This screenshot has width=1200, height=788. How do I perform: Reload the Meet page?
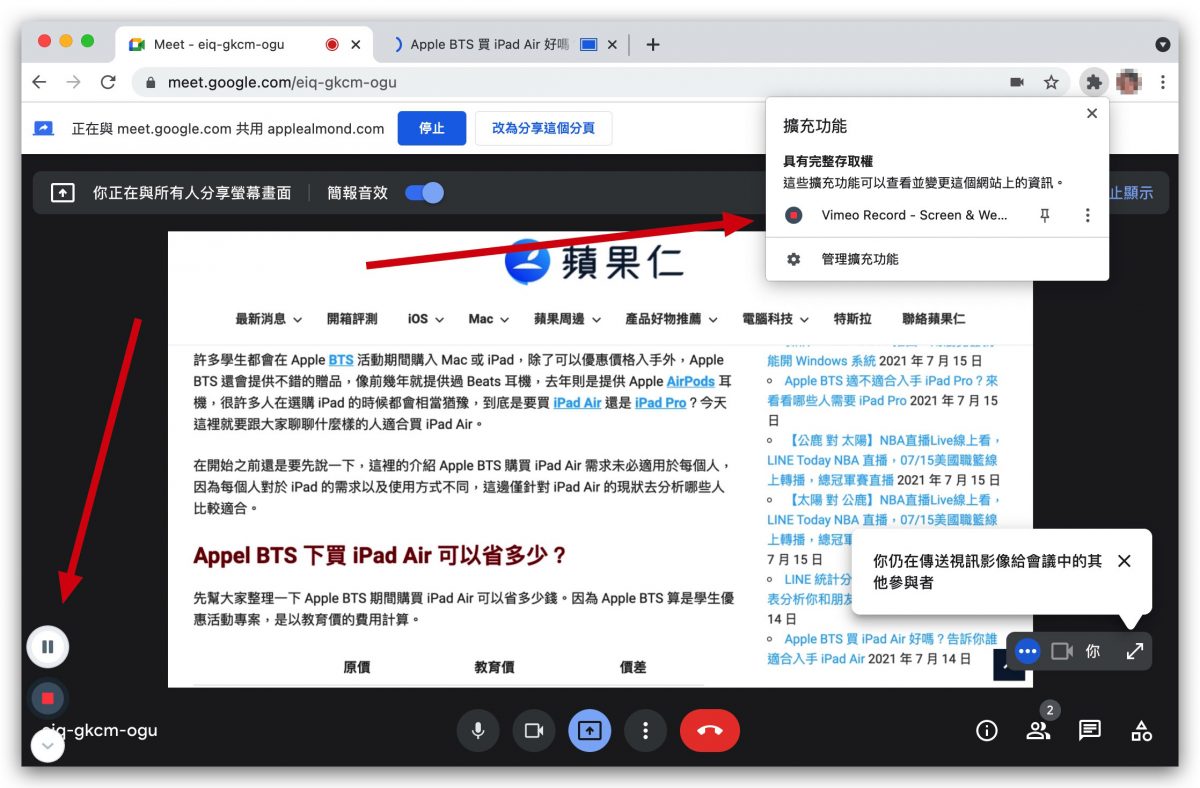click(108, 82)
